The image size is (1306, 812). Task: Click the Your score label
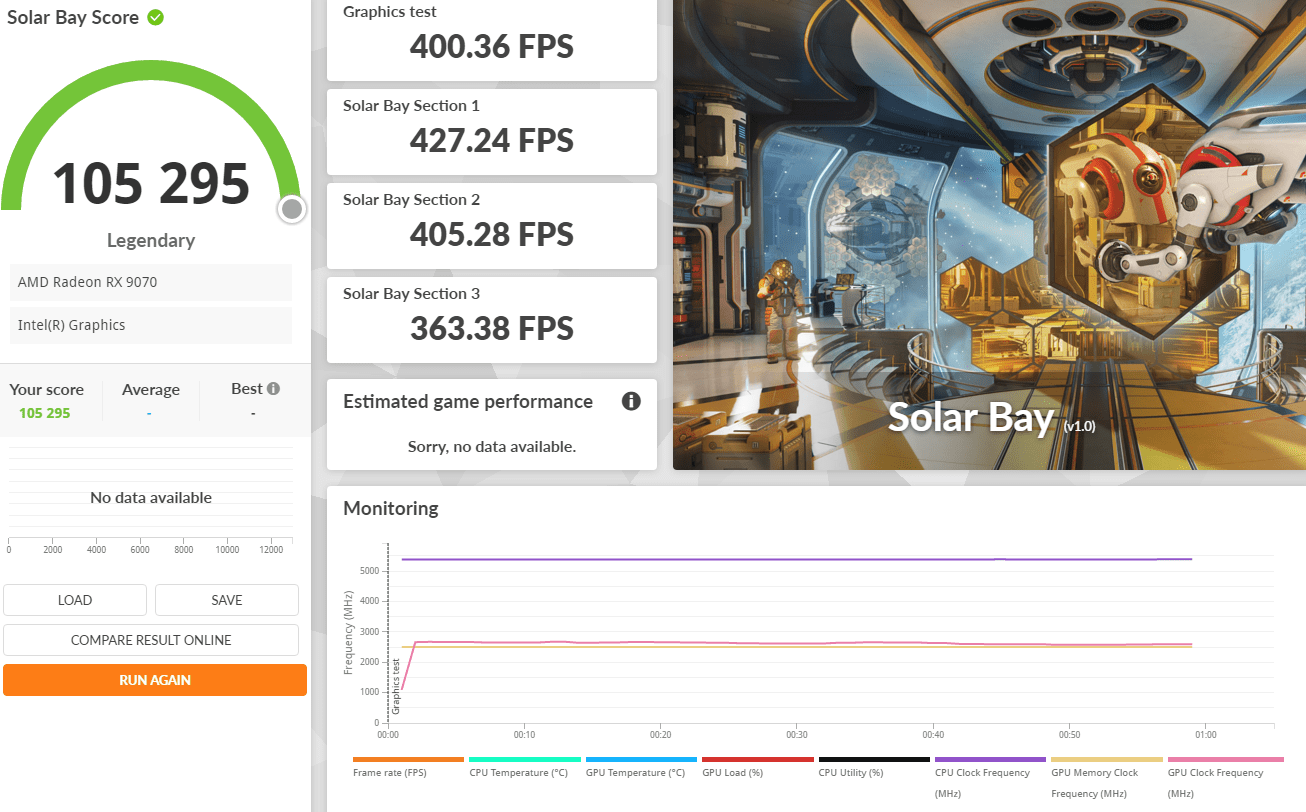tap(47, 390)
